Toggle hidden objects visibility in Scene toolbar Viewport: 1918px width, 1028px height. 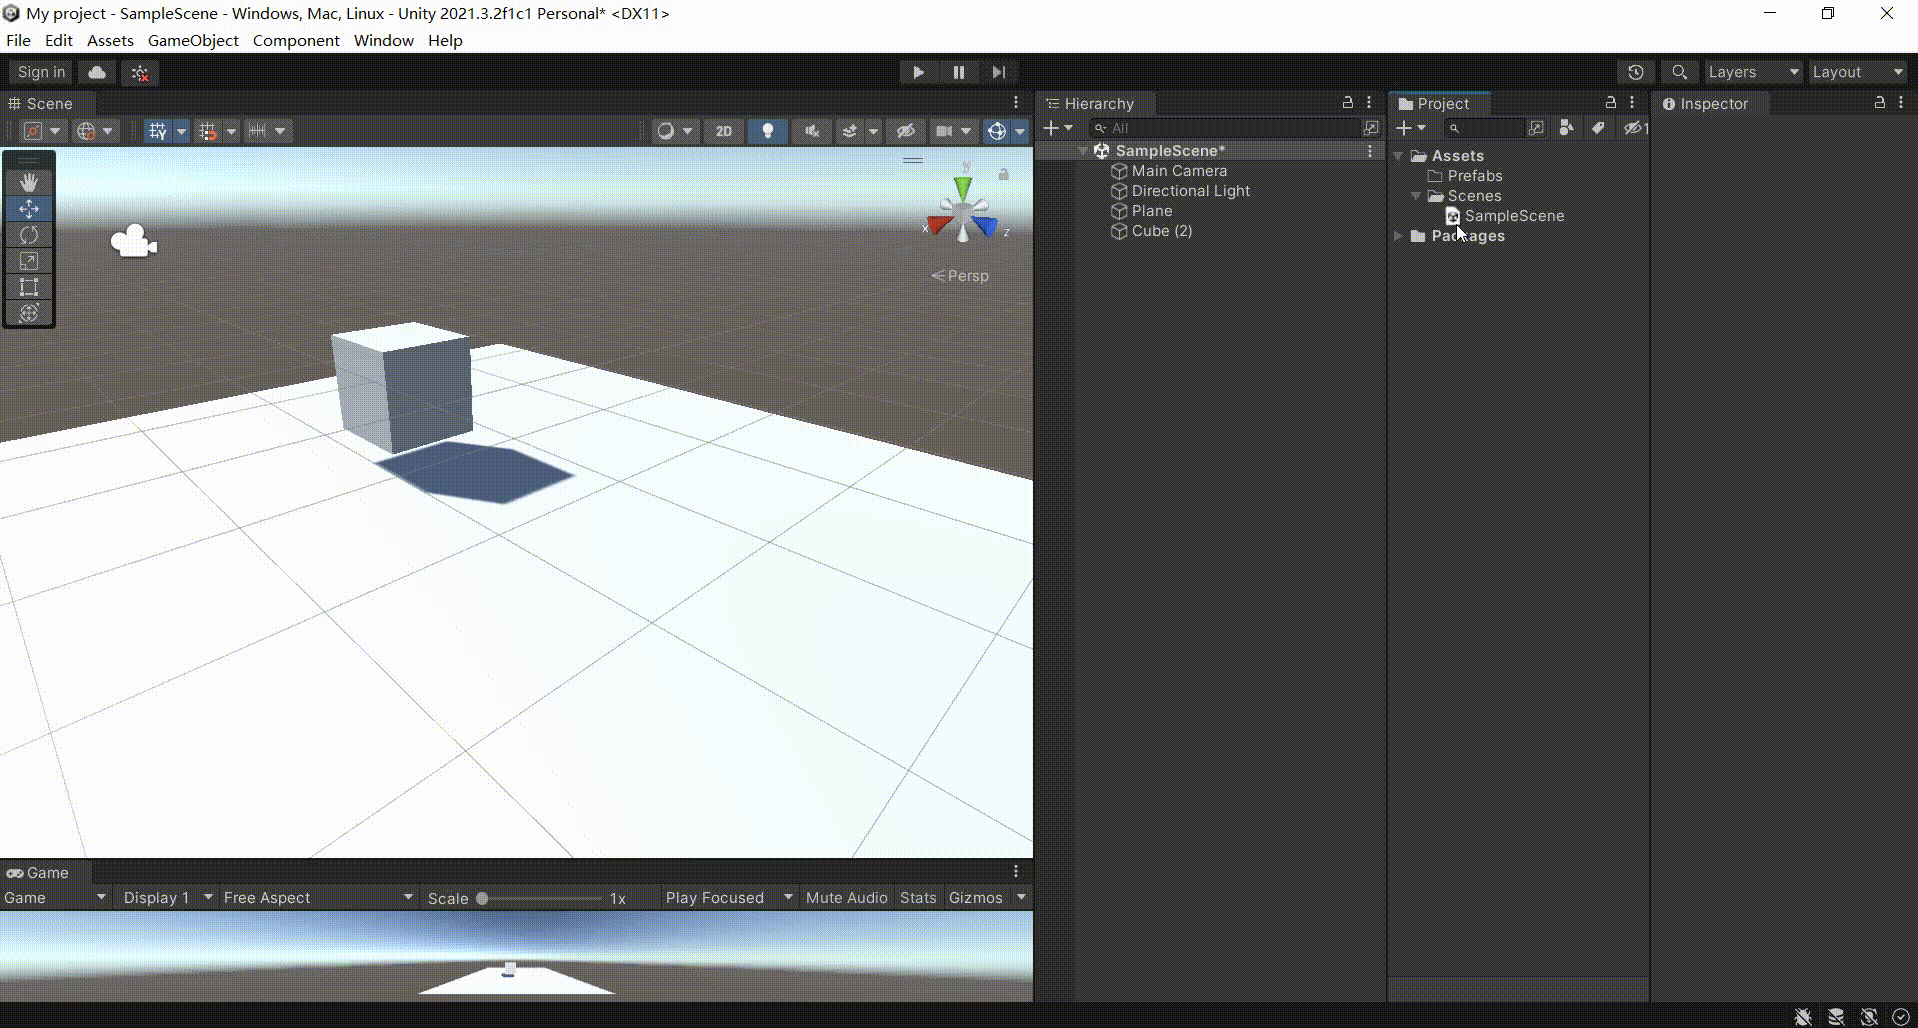(x=906, y=131)
